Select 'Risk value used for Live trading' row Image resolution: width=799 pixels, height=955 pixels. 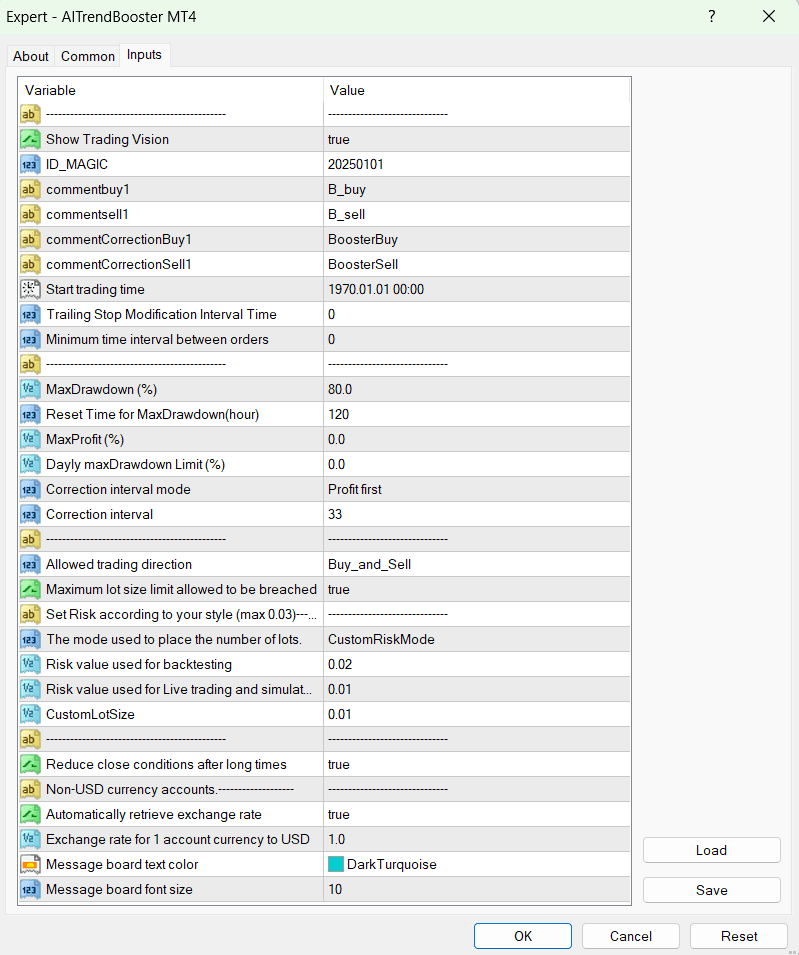point(324,689)
